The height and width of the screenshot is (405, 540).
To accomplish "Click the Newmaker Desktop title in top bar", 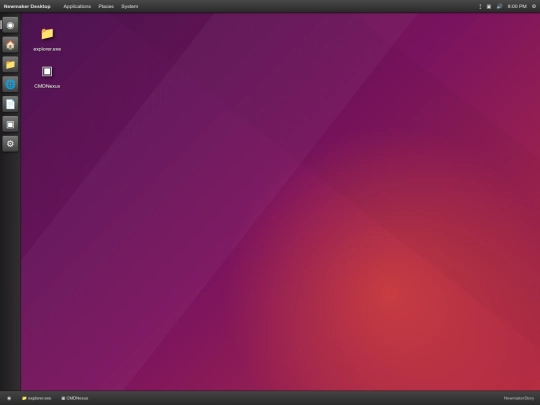I will [27, 6].
